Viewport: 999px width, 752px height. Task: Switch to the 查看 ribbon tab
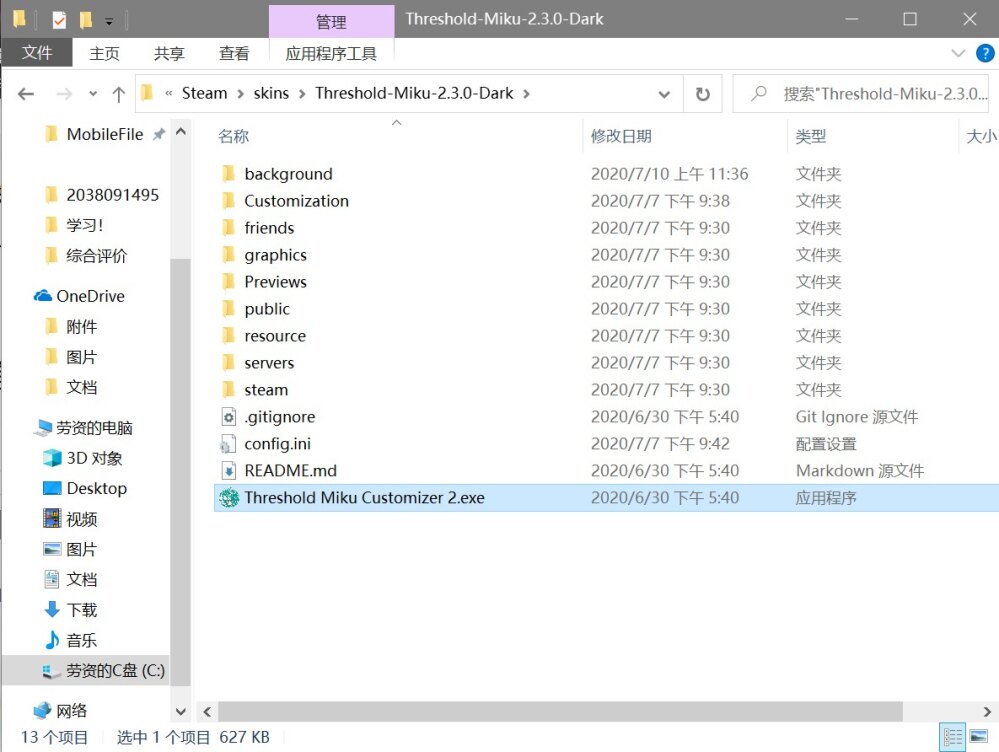[x=234, y=53]
